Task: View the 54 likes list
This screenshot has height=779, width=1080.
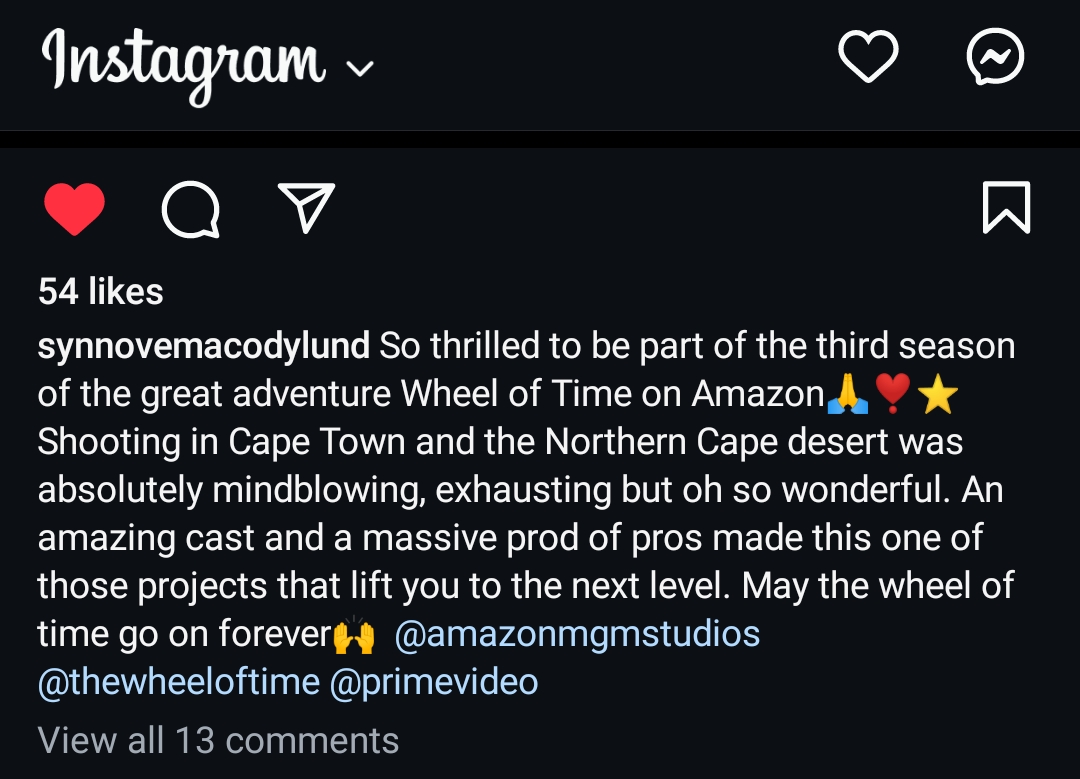Action: [100, 292]
